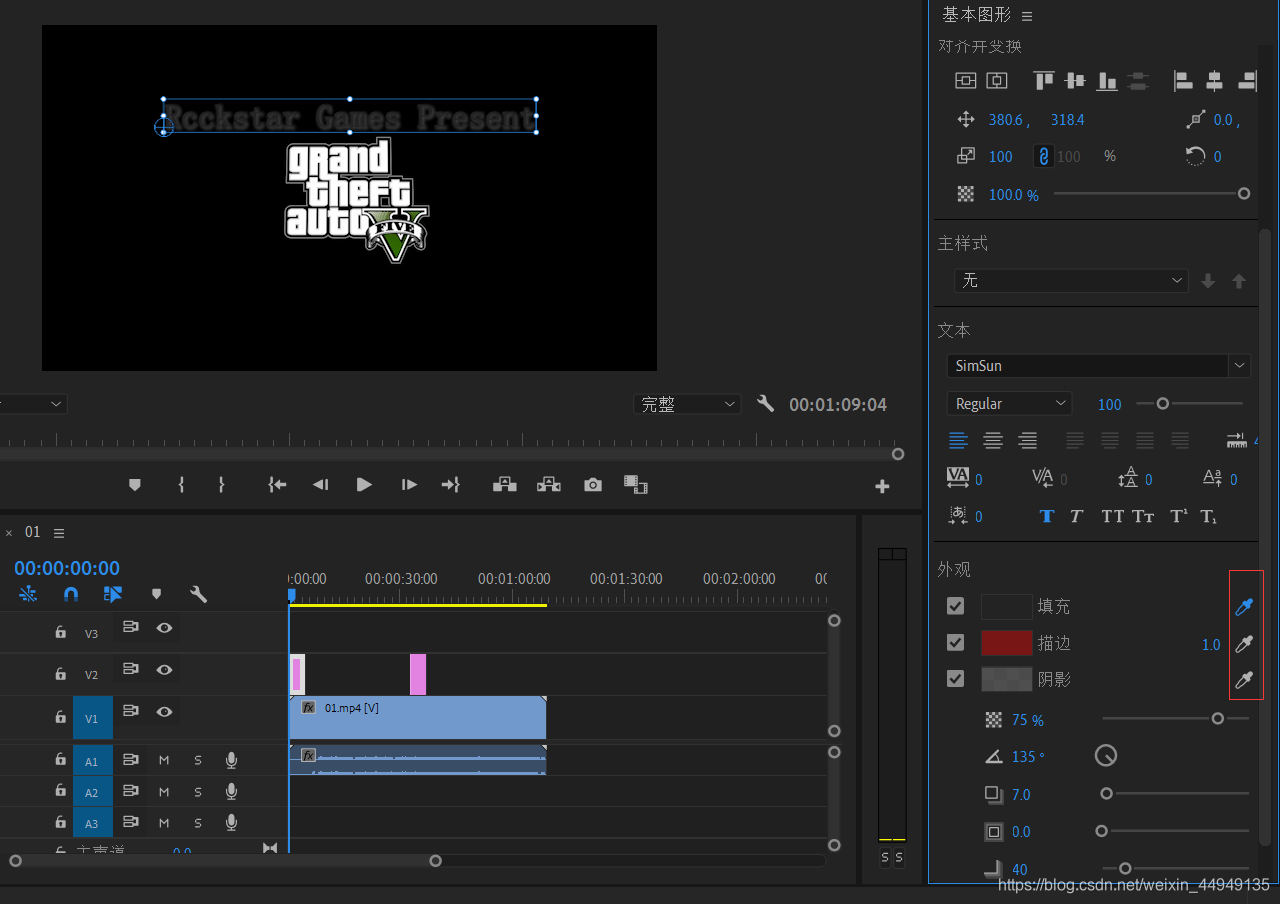Image resolution: width=1280 pixels, height=904 pixels.
Task: Hide track V2 with eye icon
Action: tap(164, 669)
